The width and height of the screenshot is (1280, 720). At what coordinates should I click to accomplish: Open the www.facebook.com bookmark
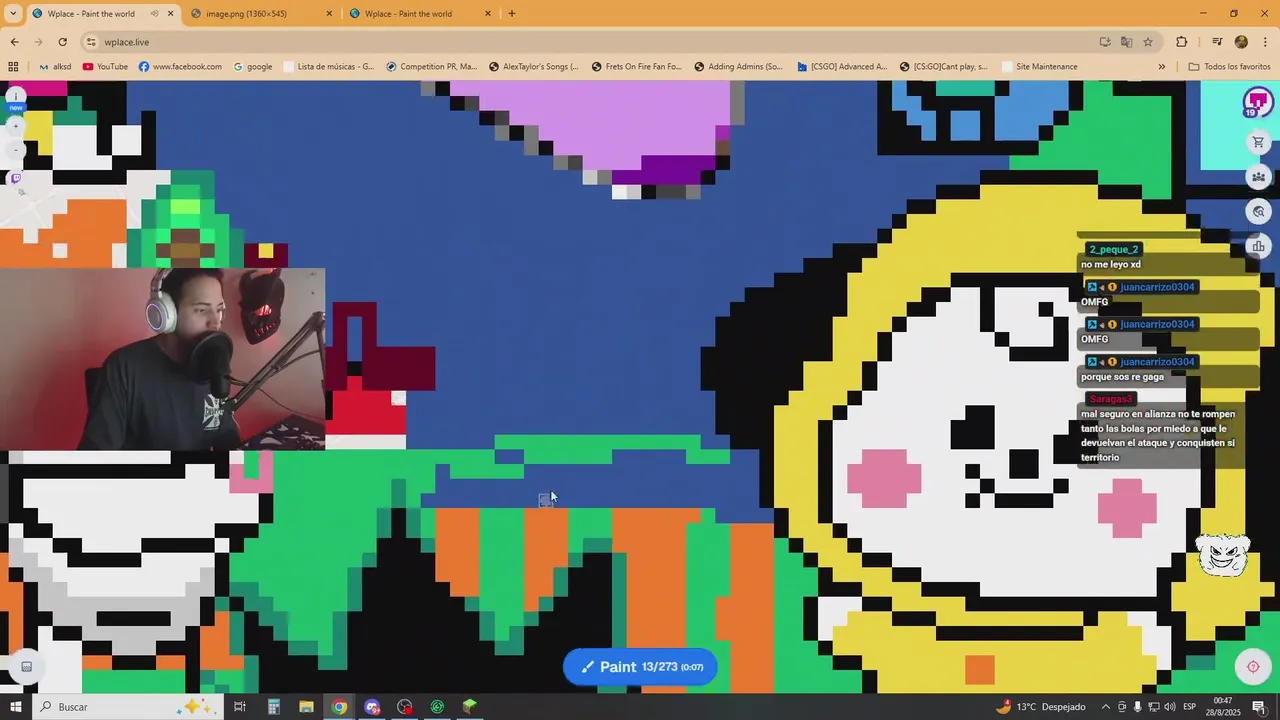tap(180, 67)
